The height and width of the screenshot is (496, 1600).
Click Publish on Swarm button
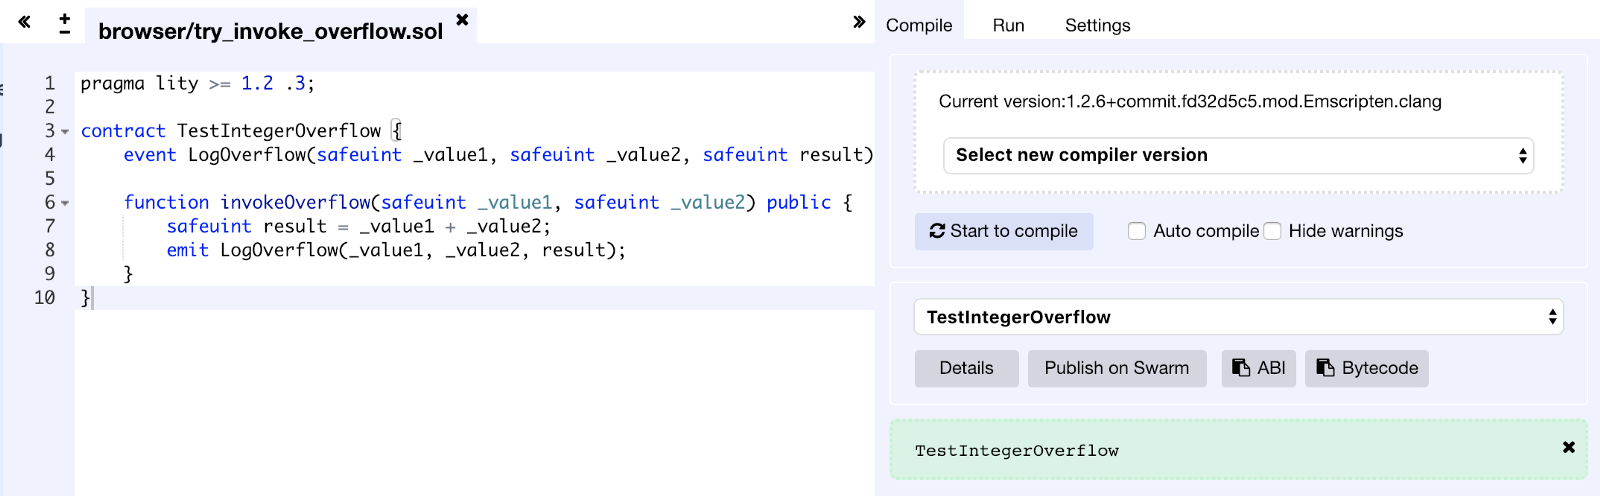pos(1116,368)
